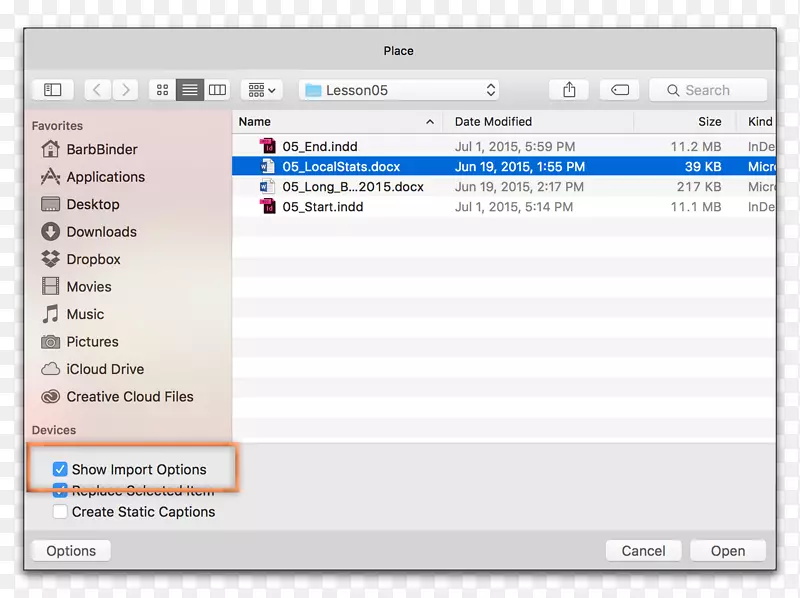Viewport: 800px width, 598px height.
Task: Uncheck Show Import Options checkbox
Action: point(60,469)
